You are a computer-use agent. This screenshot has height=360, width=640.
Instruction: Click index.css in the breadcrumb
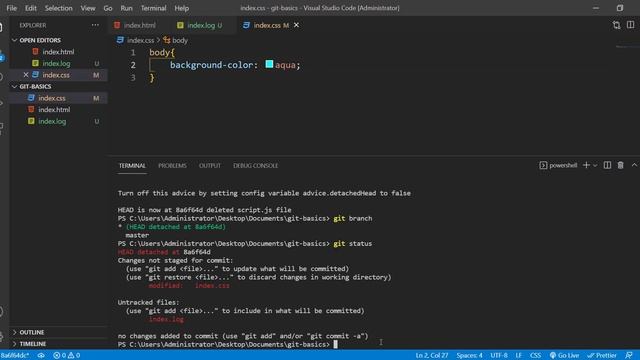point(140,40)
